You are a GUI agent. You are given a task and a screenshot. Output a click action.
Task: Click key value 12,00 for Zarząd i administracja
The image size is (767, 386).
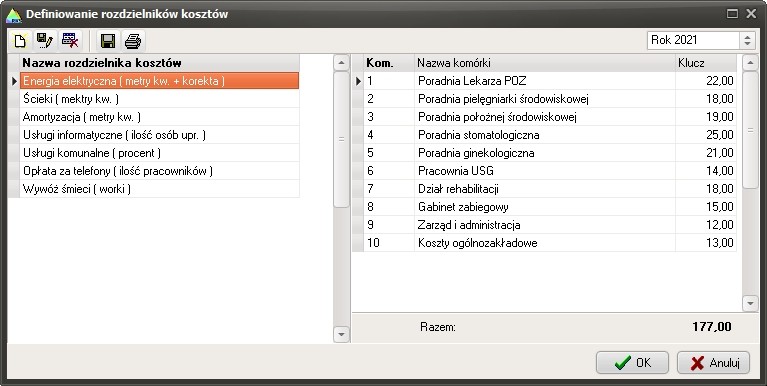tap(705, 225)
